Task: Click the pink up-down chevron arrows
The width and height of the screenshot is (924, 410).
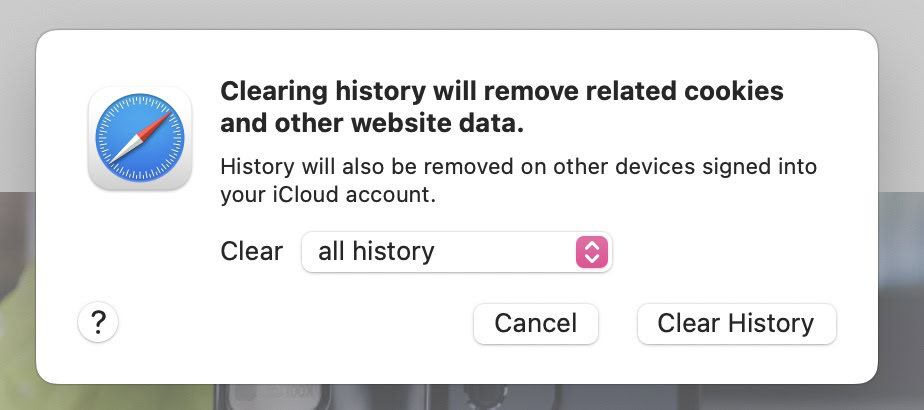Action: pos(592,251)
